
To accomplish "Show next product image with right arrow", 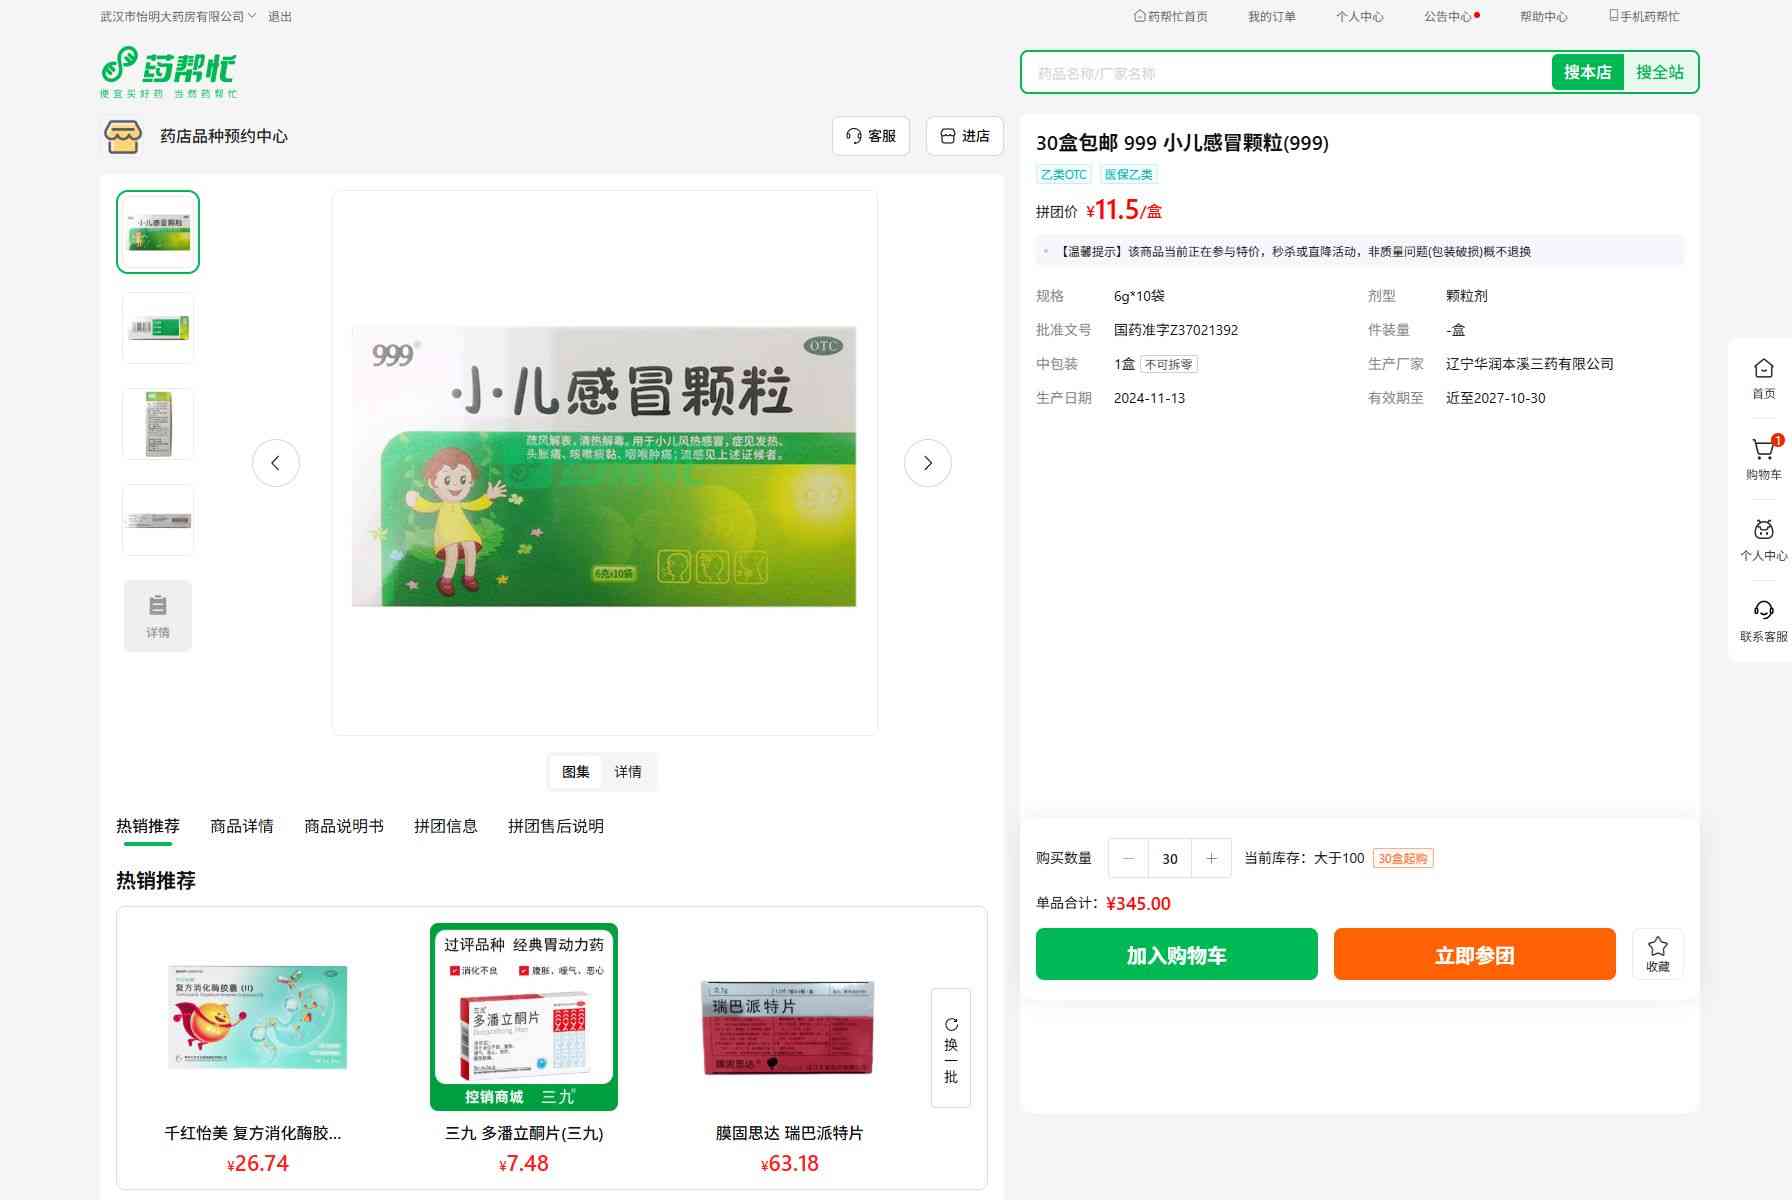I will (927, 463).
